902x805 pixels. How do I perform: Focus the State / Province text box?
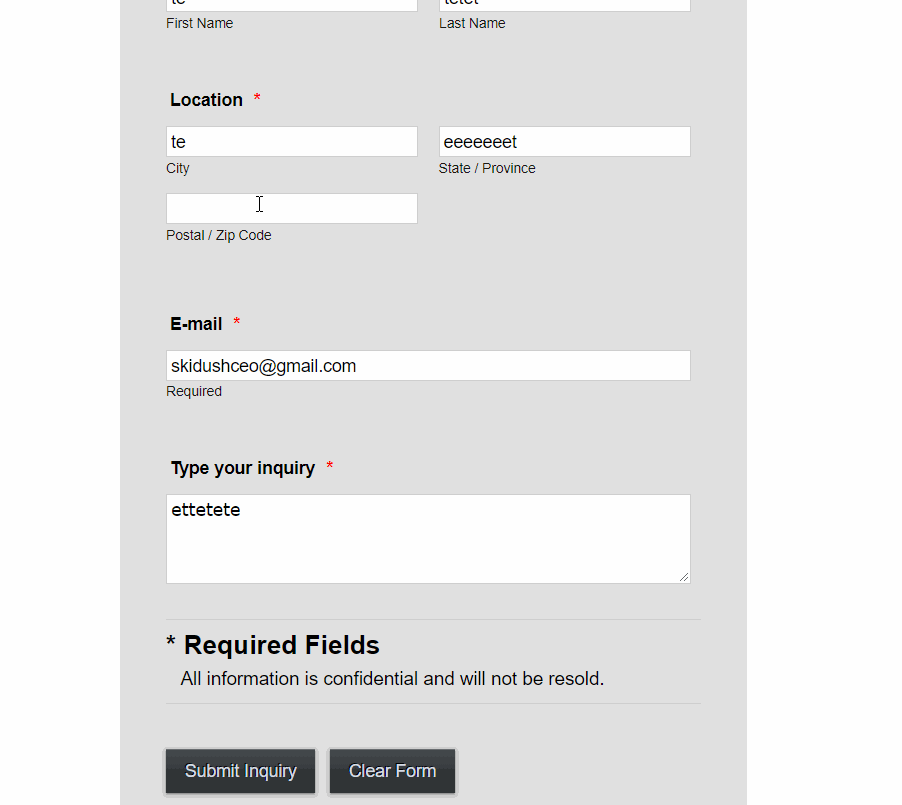pos(564,142)
